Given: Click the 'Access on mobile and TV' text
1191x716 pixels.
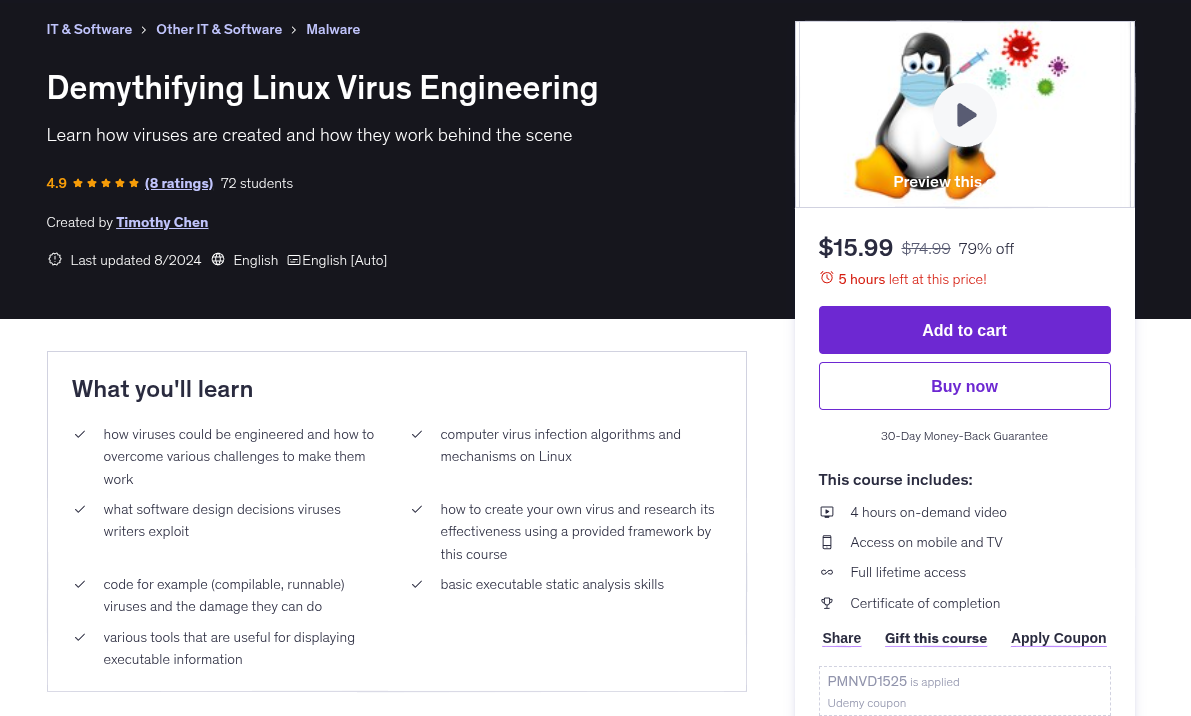Looking at the screenshot, I should coord(926,542).
